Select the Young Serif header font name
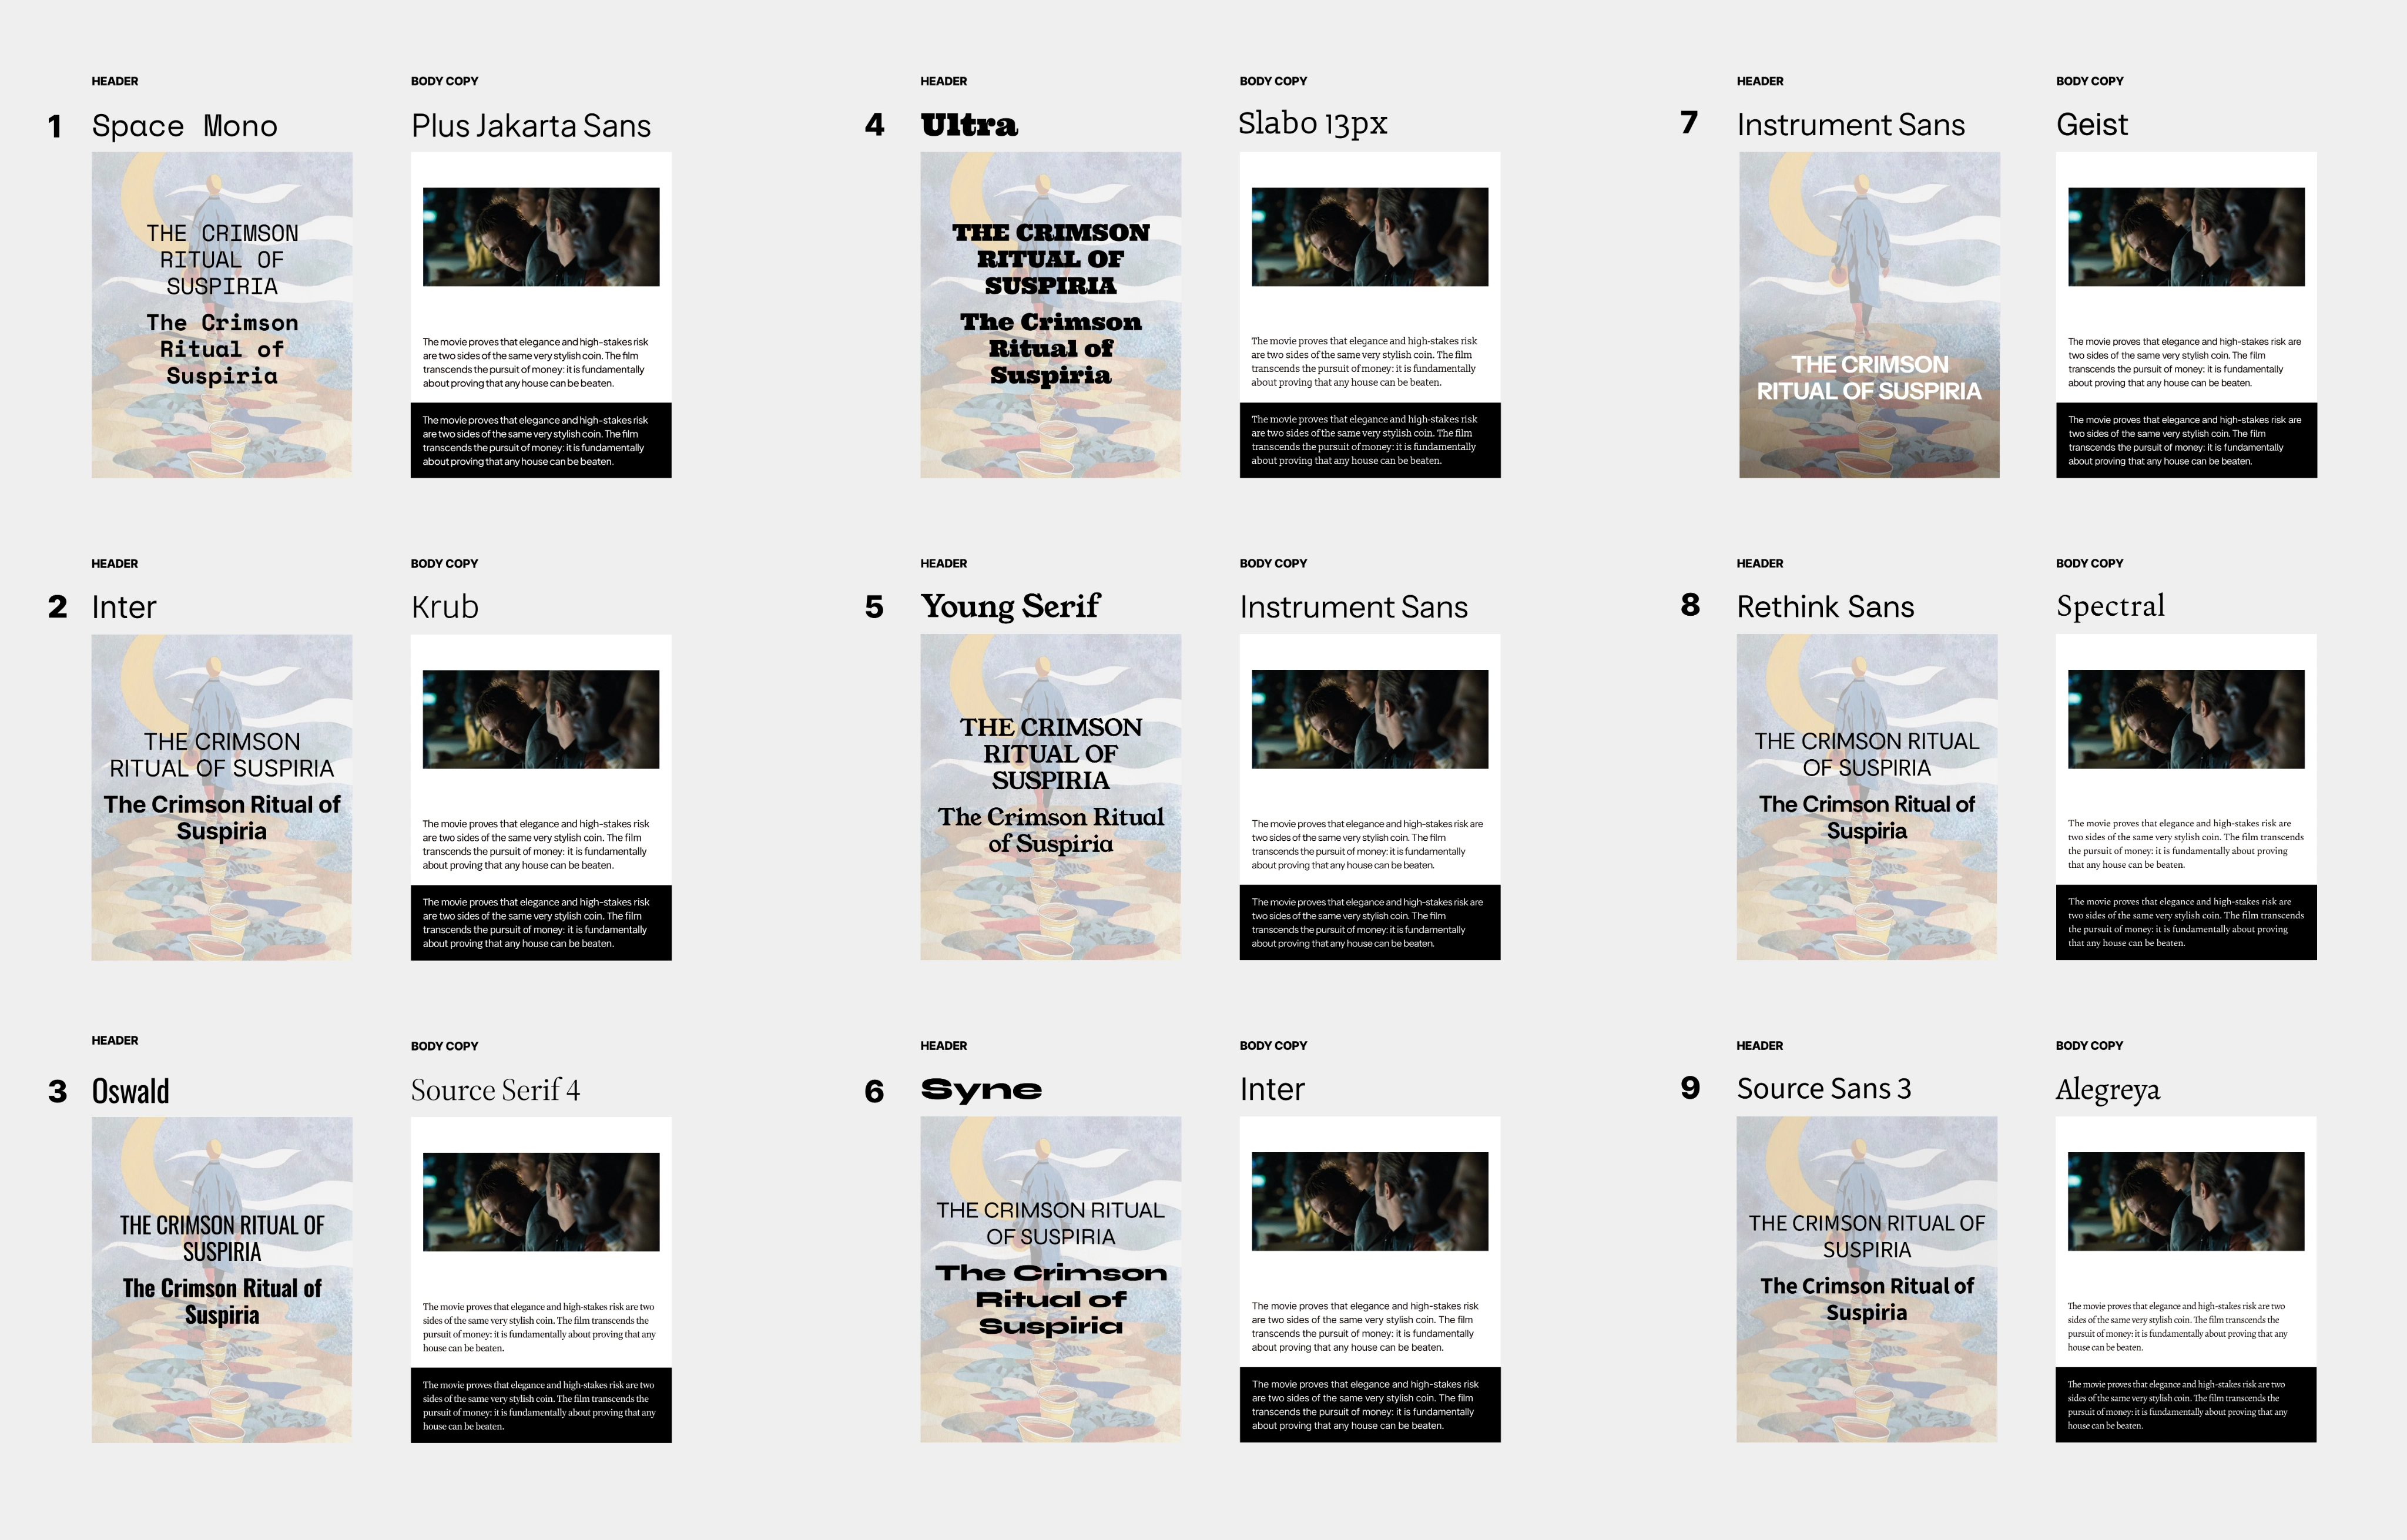 click(x=1010, y=606)
